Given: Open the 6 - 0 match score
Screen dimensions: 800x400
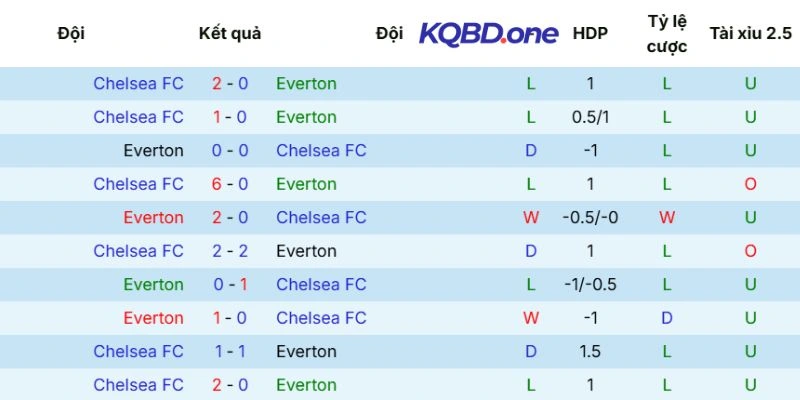Looking at the screenshot, I should 230,184.
